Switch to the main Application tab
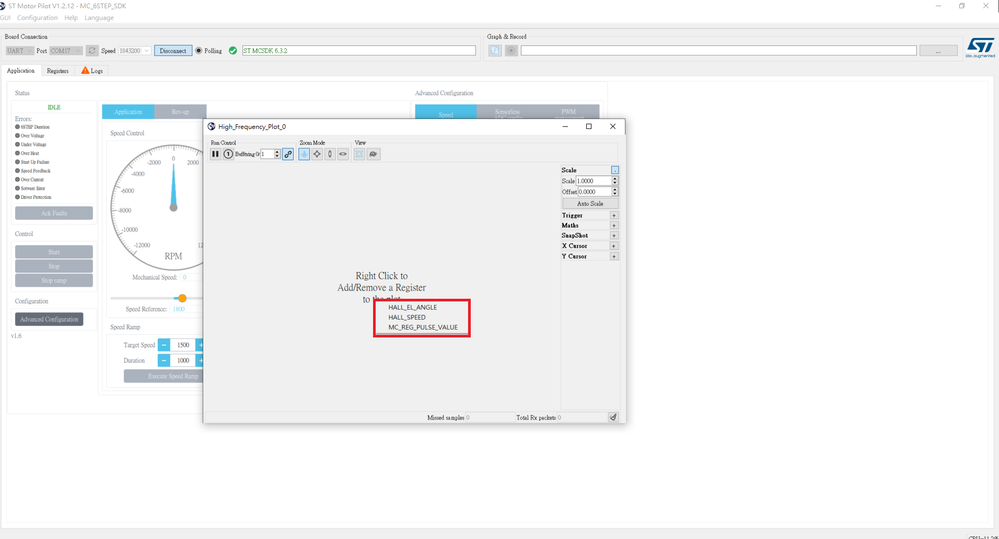The width and height of the screenshot is (999, 539). point(21,71)
